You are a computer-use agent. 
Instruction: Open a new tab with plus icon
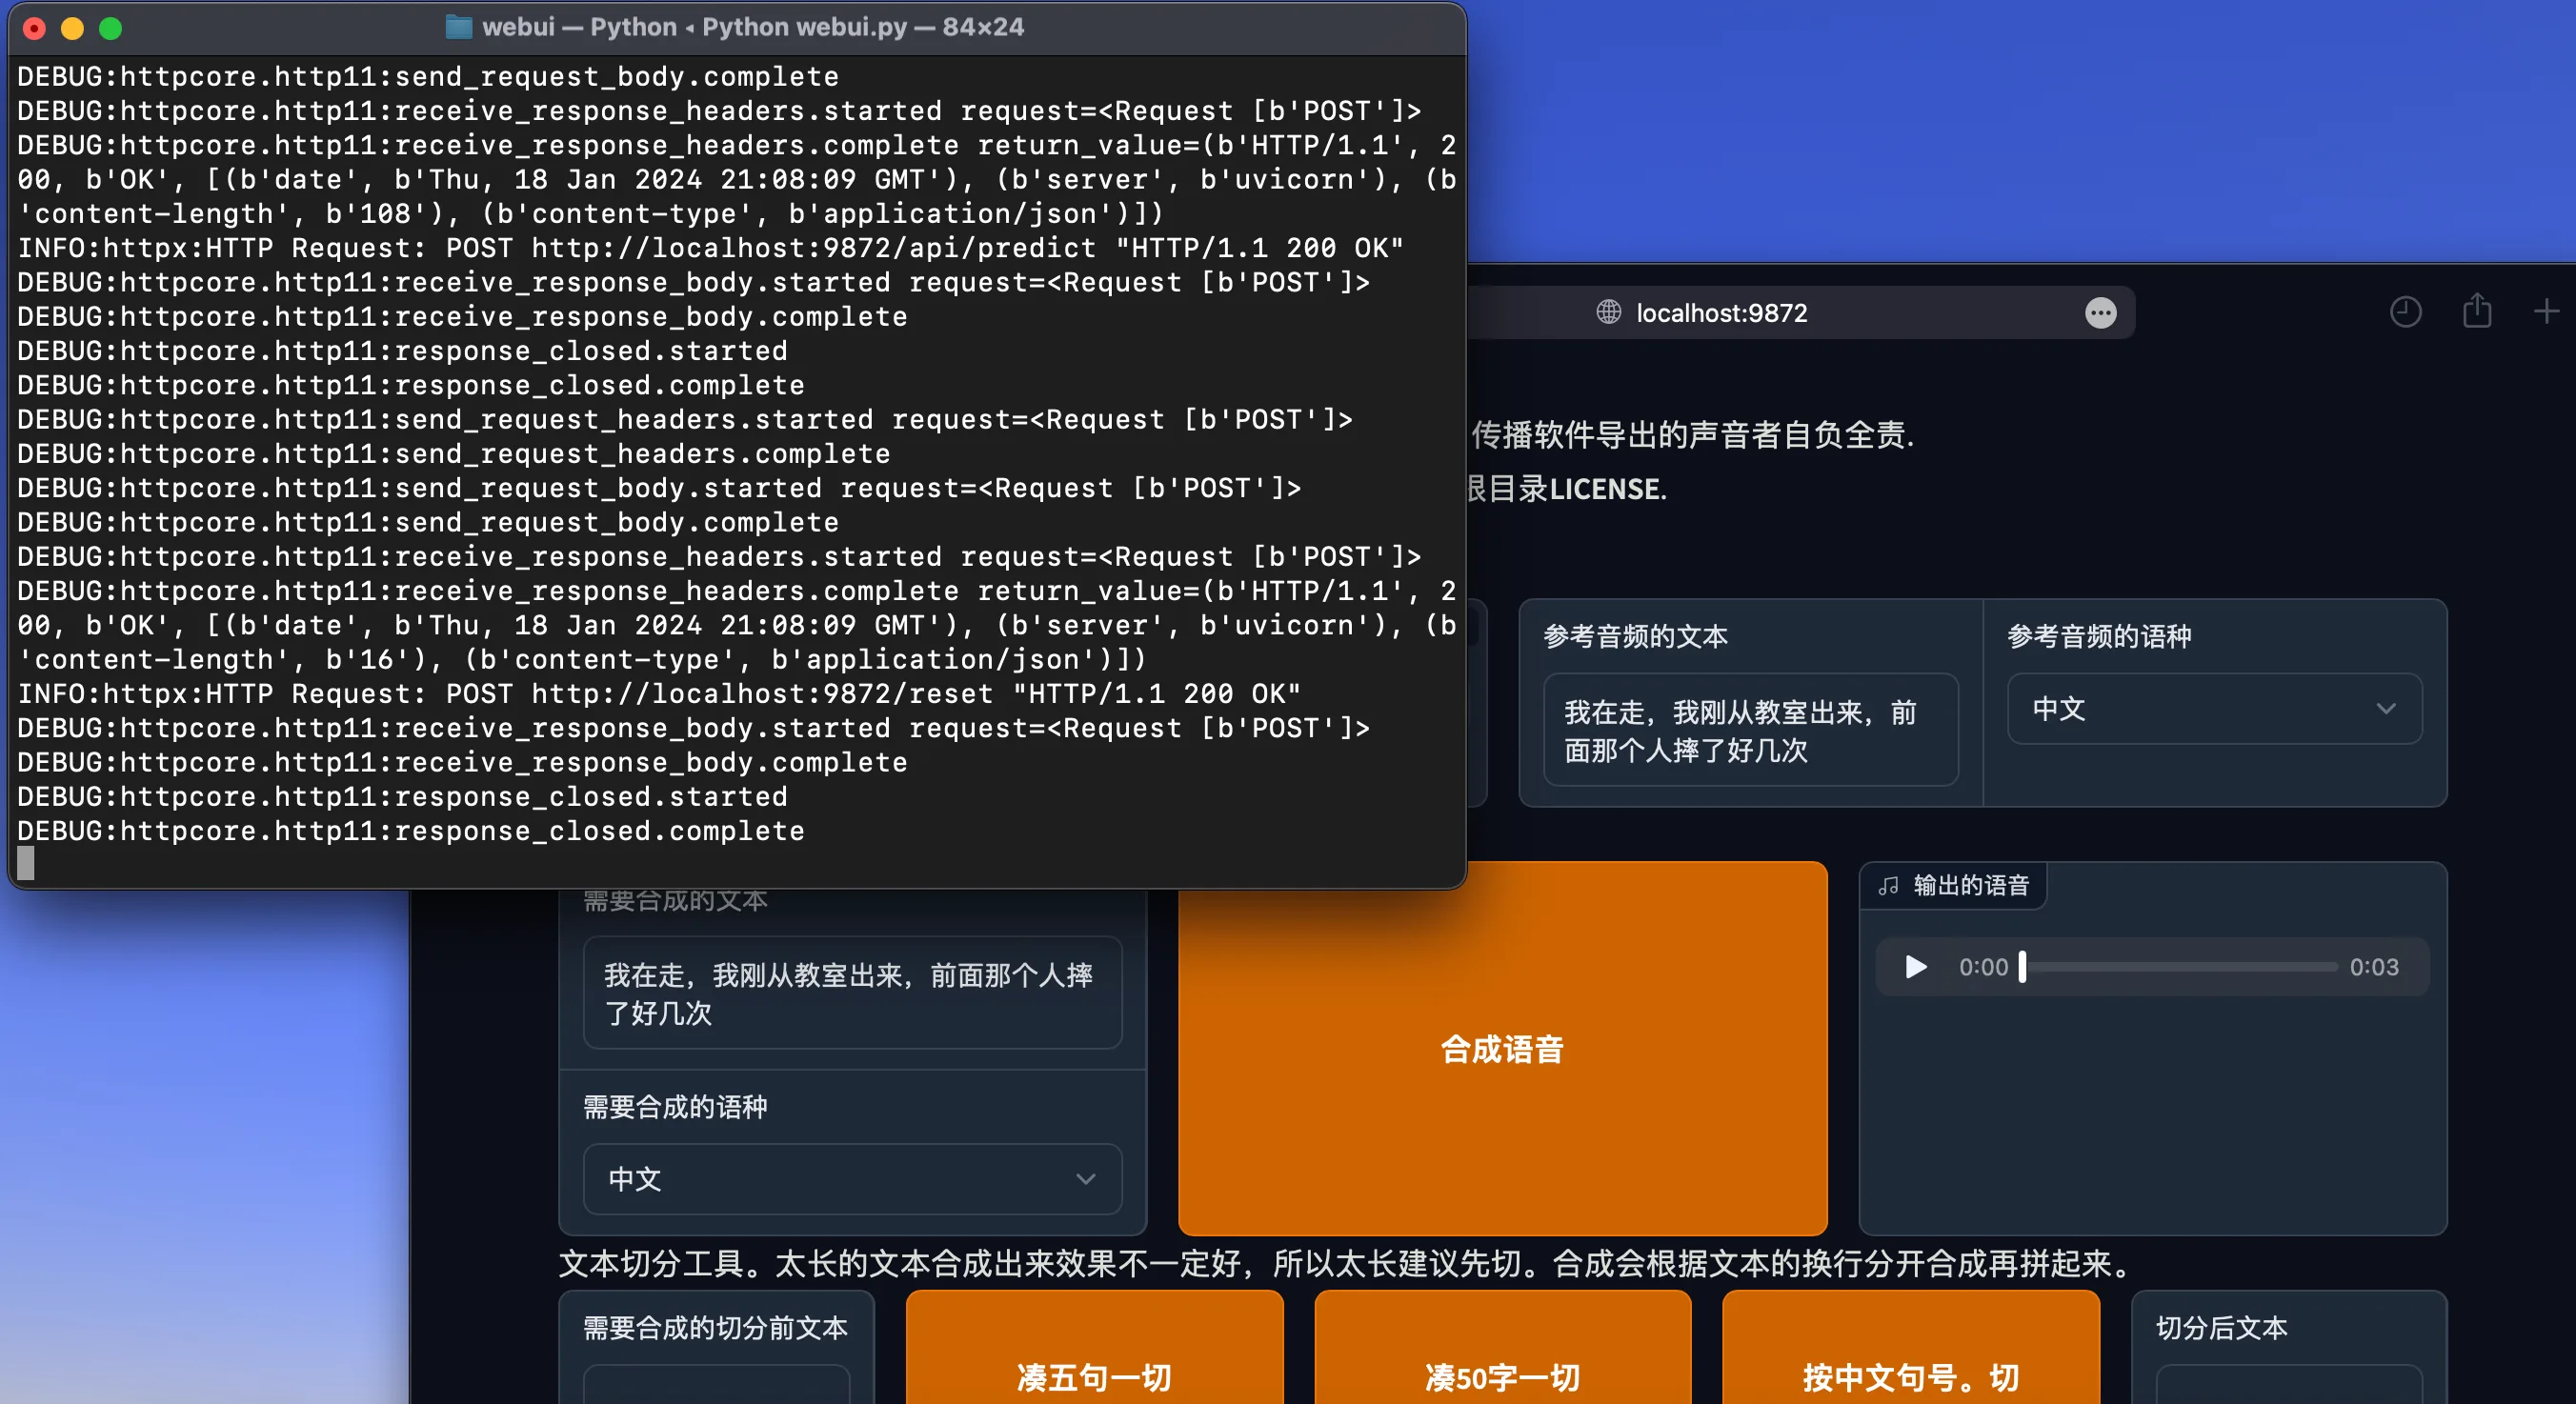[2546, 312]
